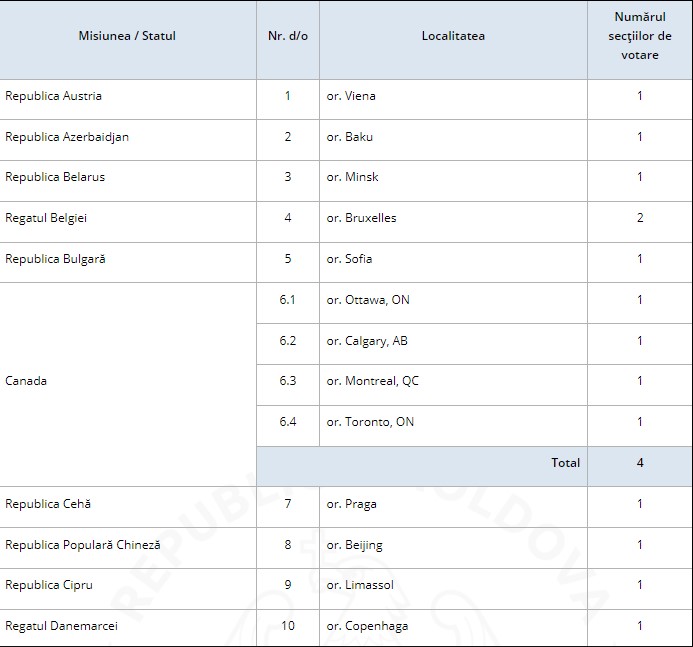This screenshot has width=693, height=647.
Task: Select the 'or. Baku' cell
Action: point(453,140)
